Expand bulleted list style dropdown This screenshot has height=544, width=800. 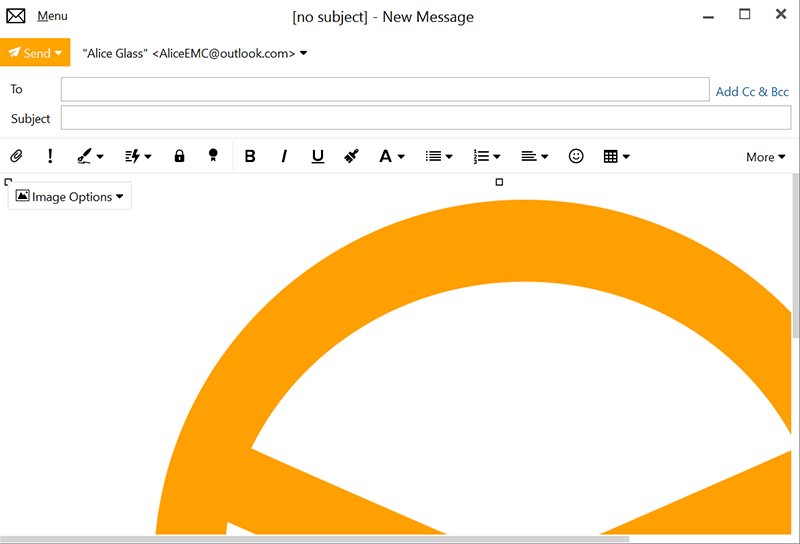coord(449,157)
